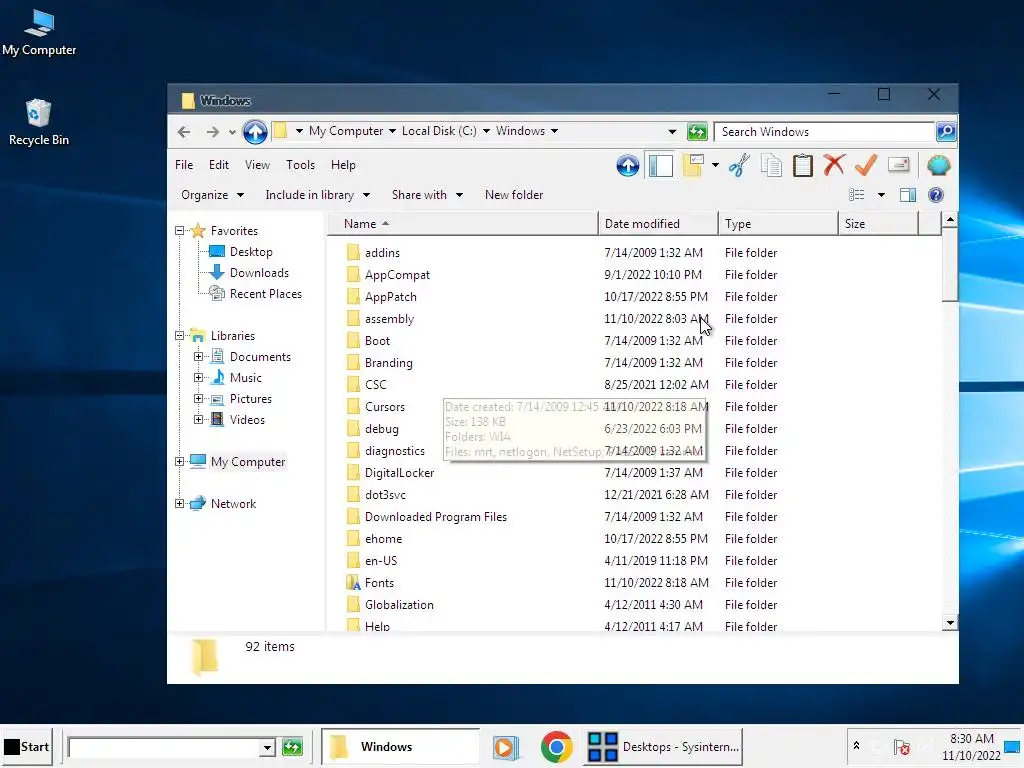The width and height of the screenshot is (1024, 768).
Task: Click Include in library button
Action: 317,195
